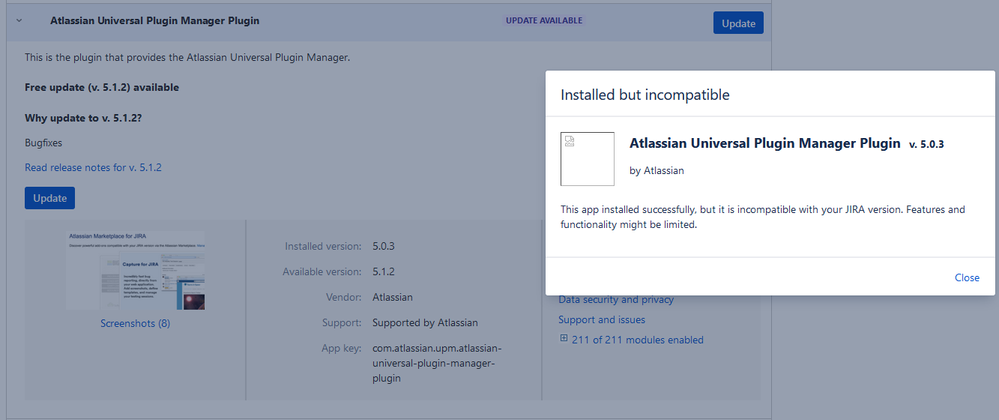
Task: Select the App key value text
Action: (x=438, y=363)
